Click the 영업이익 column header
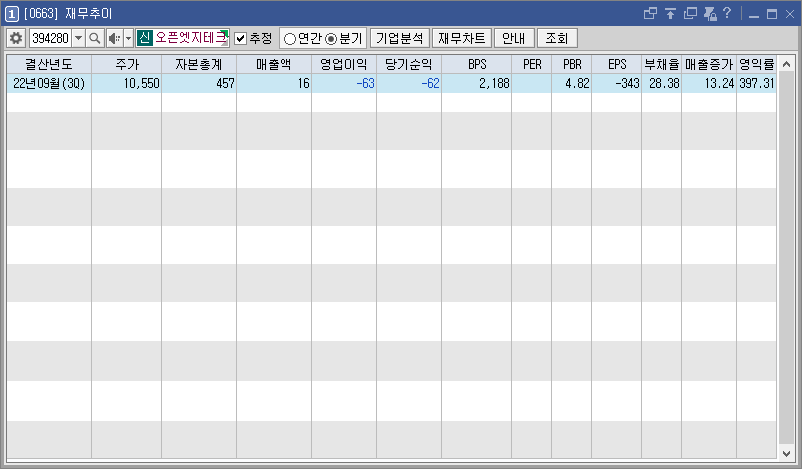 (x=344, y=64)
